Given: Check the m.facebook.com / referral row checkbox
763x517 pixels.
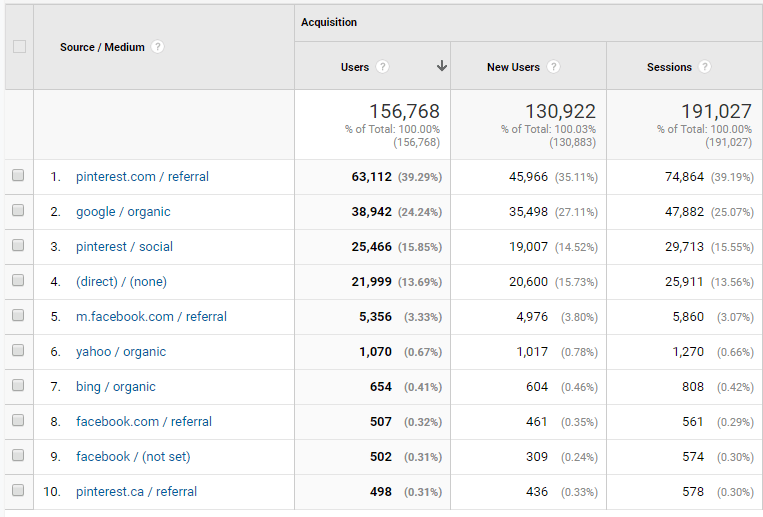Looking at the screenshot, I should (18, 315).
